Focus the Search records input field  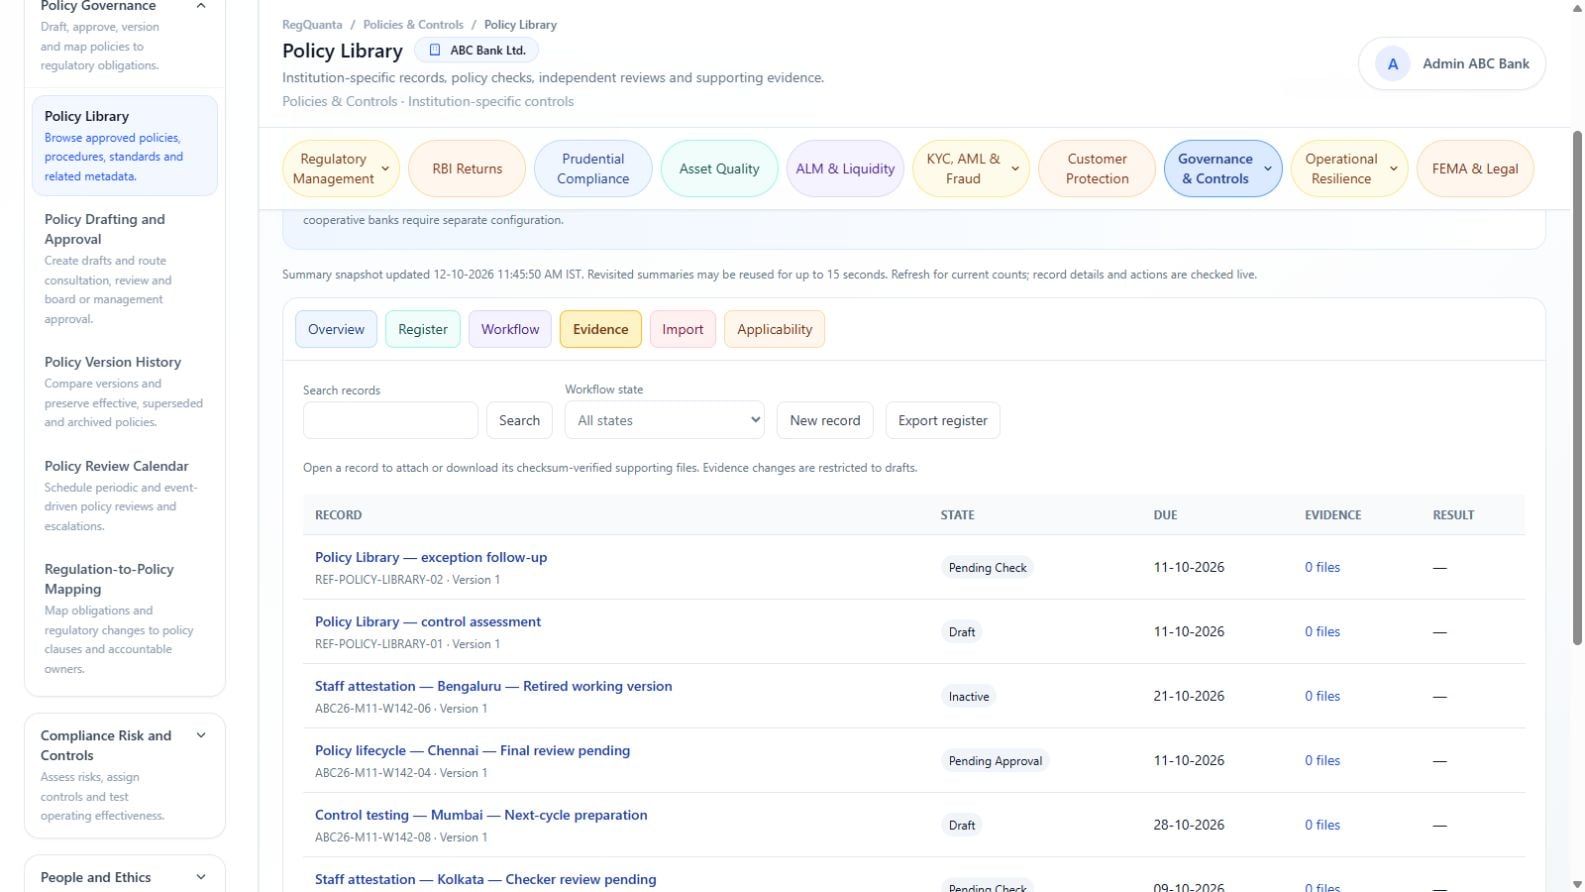[x=390, y=421]
